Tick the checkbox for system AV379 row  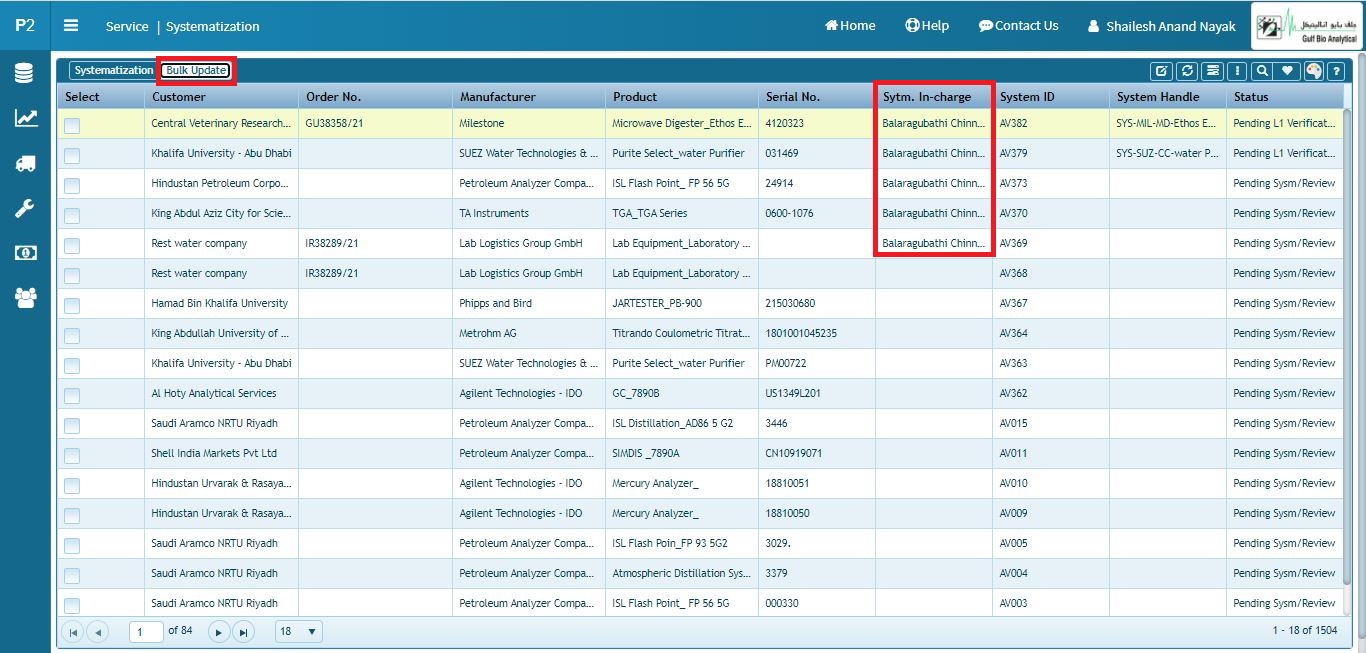72,155
